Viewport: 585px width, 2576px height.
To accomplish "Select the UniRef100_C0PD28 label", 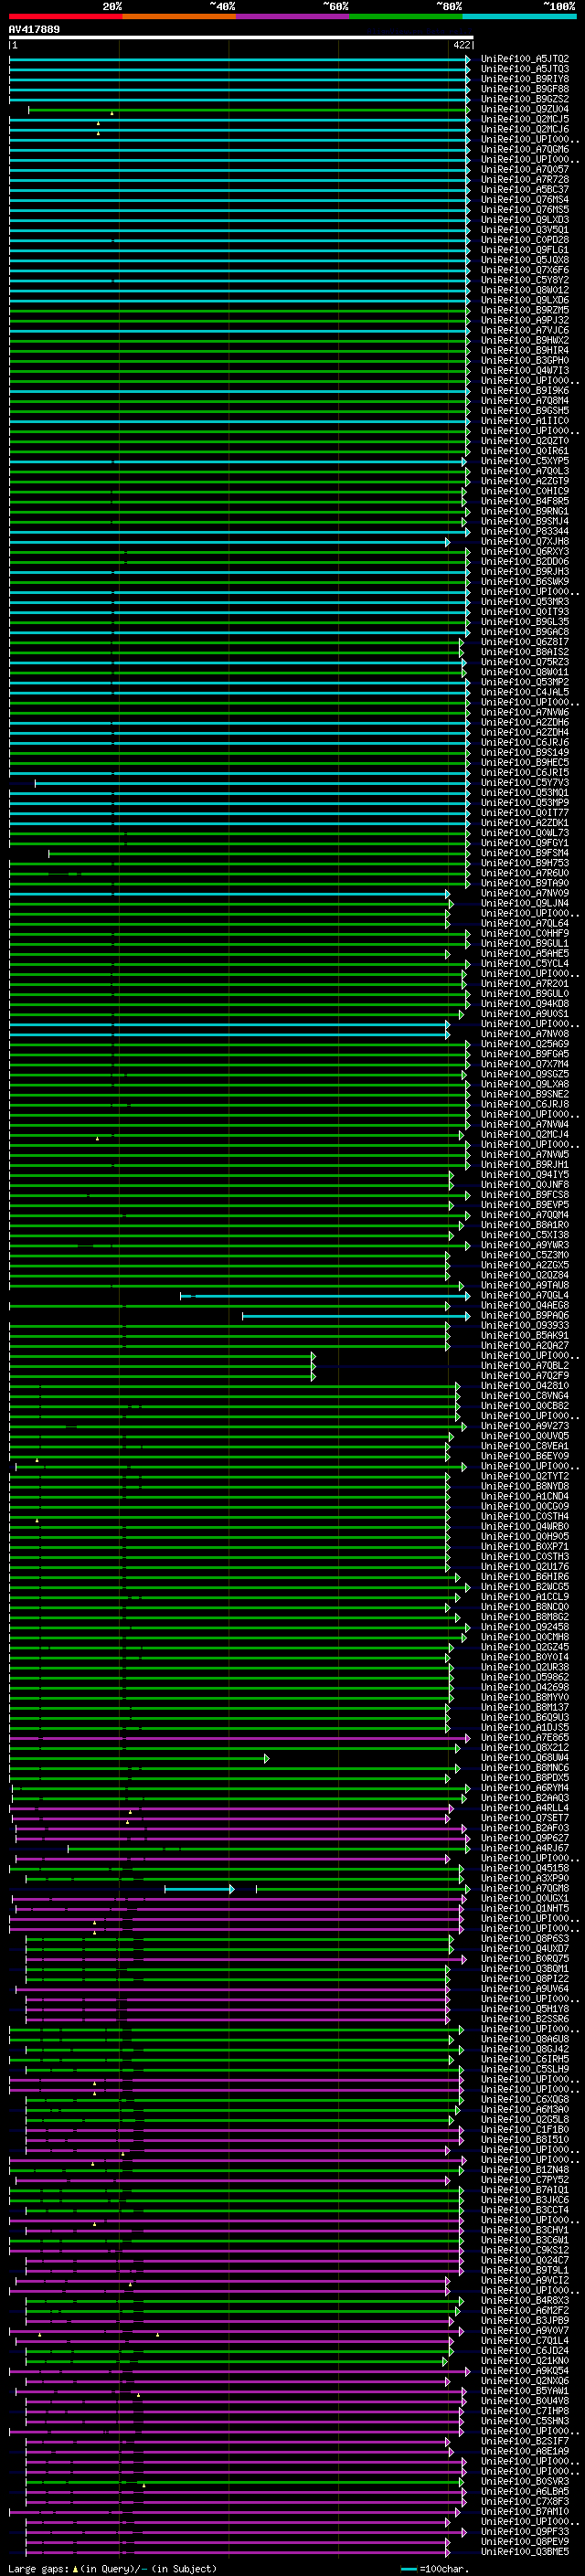I will tap(525, 240).
